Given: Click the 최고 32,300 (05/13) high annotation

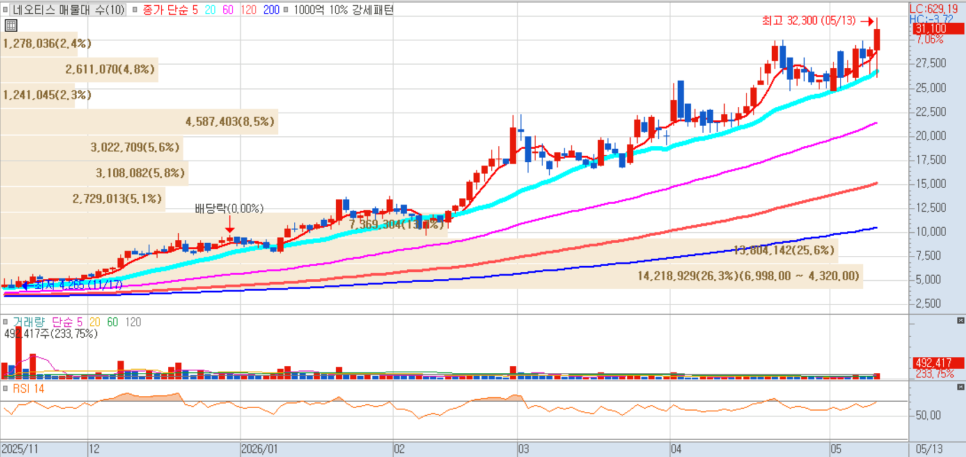Looking at the screenshot, I should (809, 21).
